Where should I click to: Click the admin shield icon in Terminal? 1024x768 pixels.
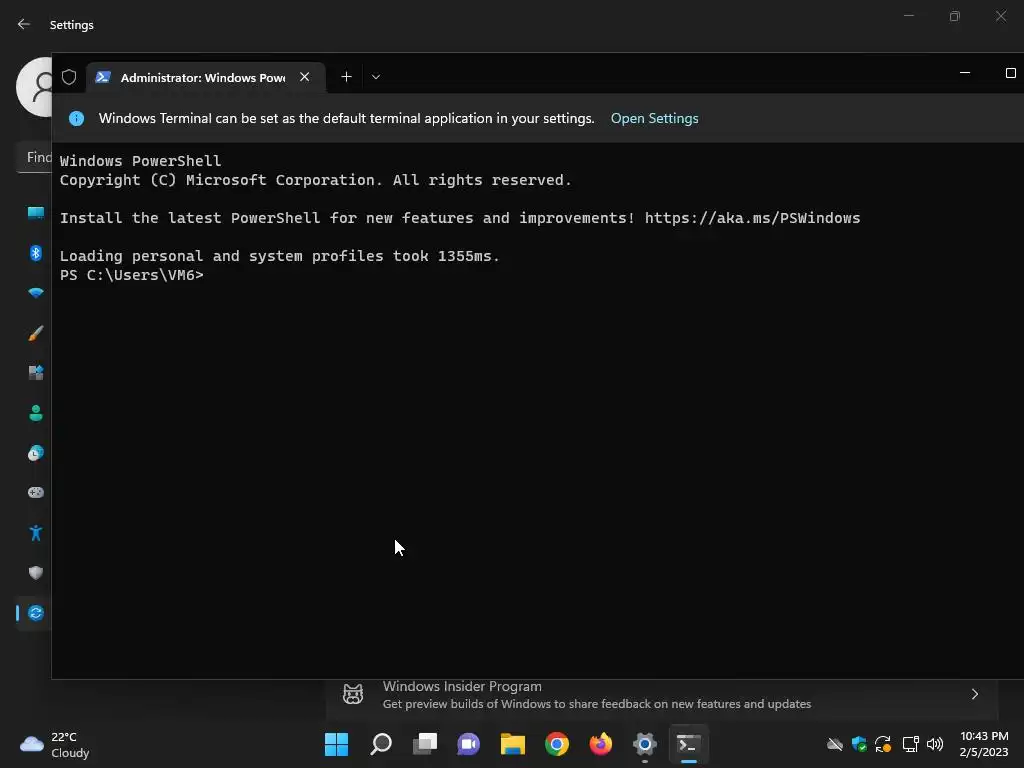pos(69,77)
